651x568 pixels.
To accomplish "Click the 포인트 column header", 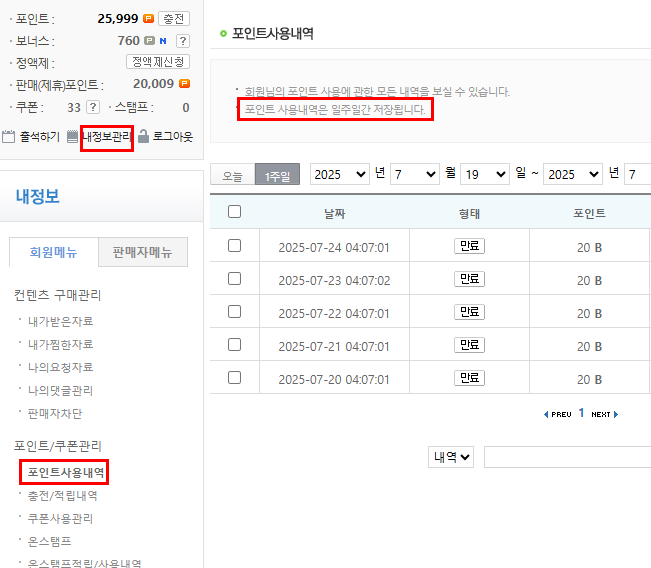I will pyautogui.click(x=590, y=213).
